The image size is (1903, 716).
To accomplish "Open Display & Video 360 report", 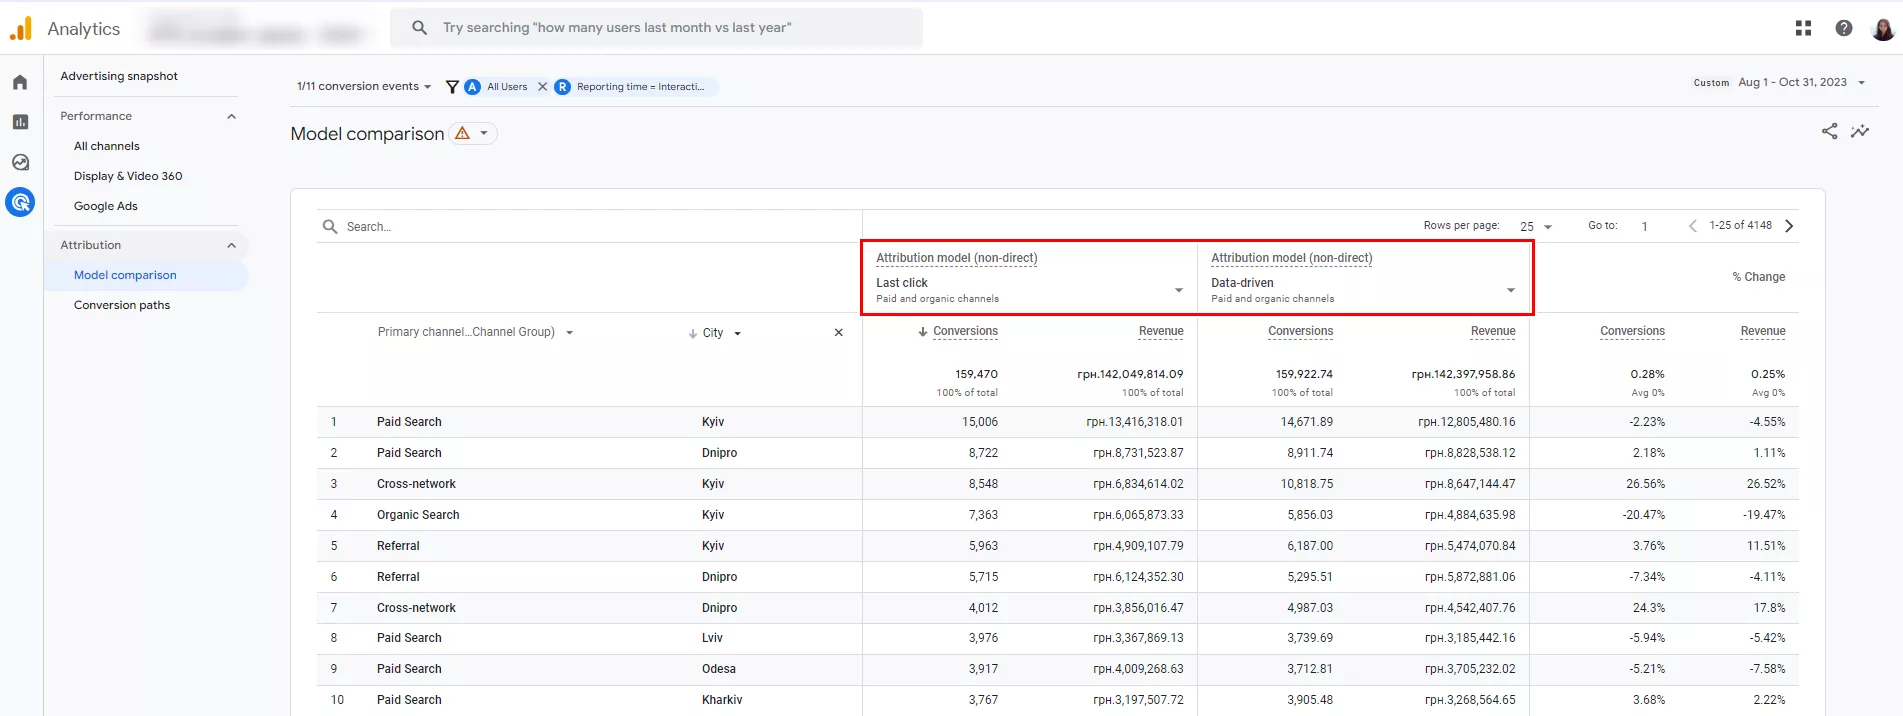I will [128, 176].
